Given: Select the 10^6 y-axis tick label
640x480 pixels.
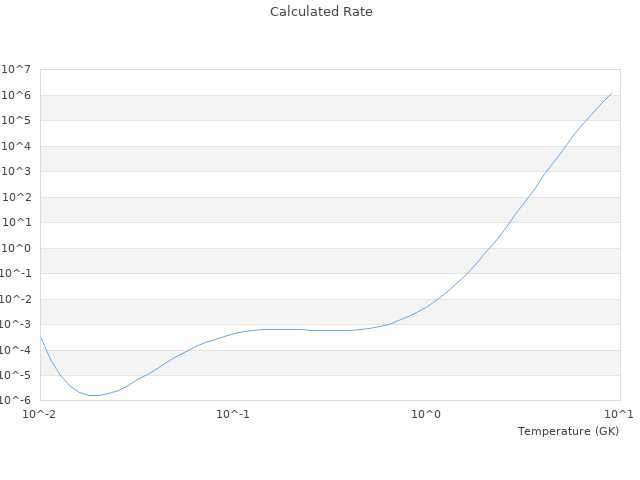Looking at the screenshot, I should [16, 95].
